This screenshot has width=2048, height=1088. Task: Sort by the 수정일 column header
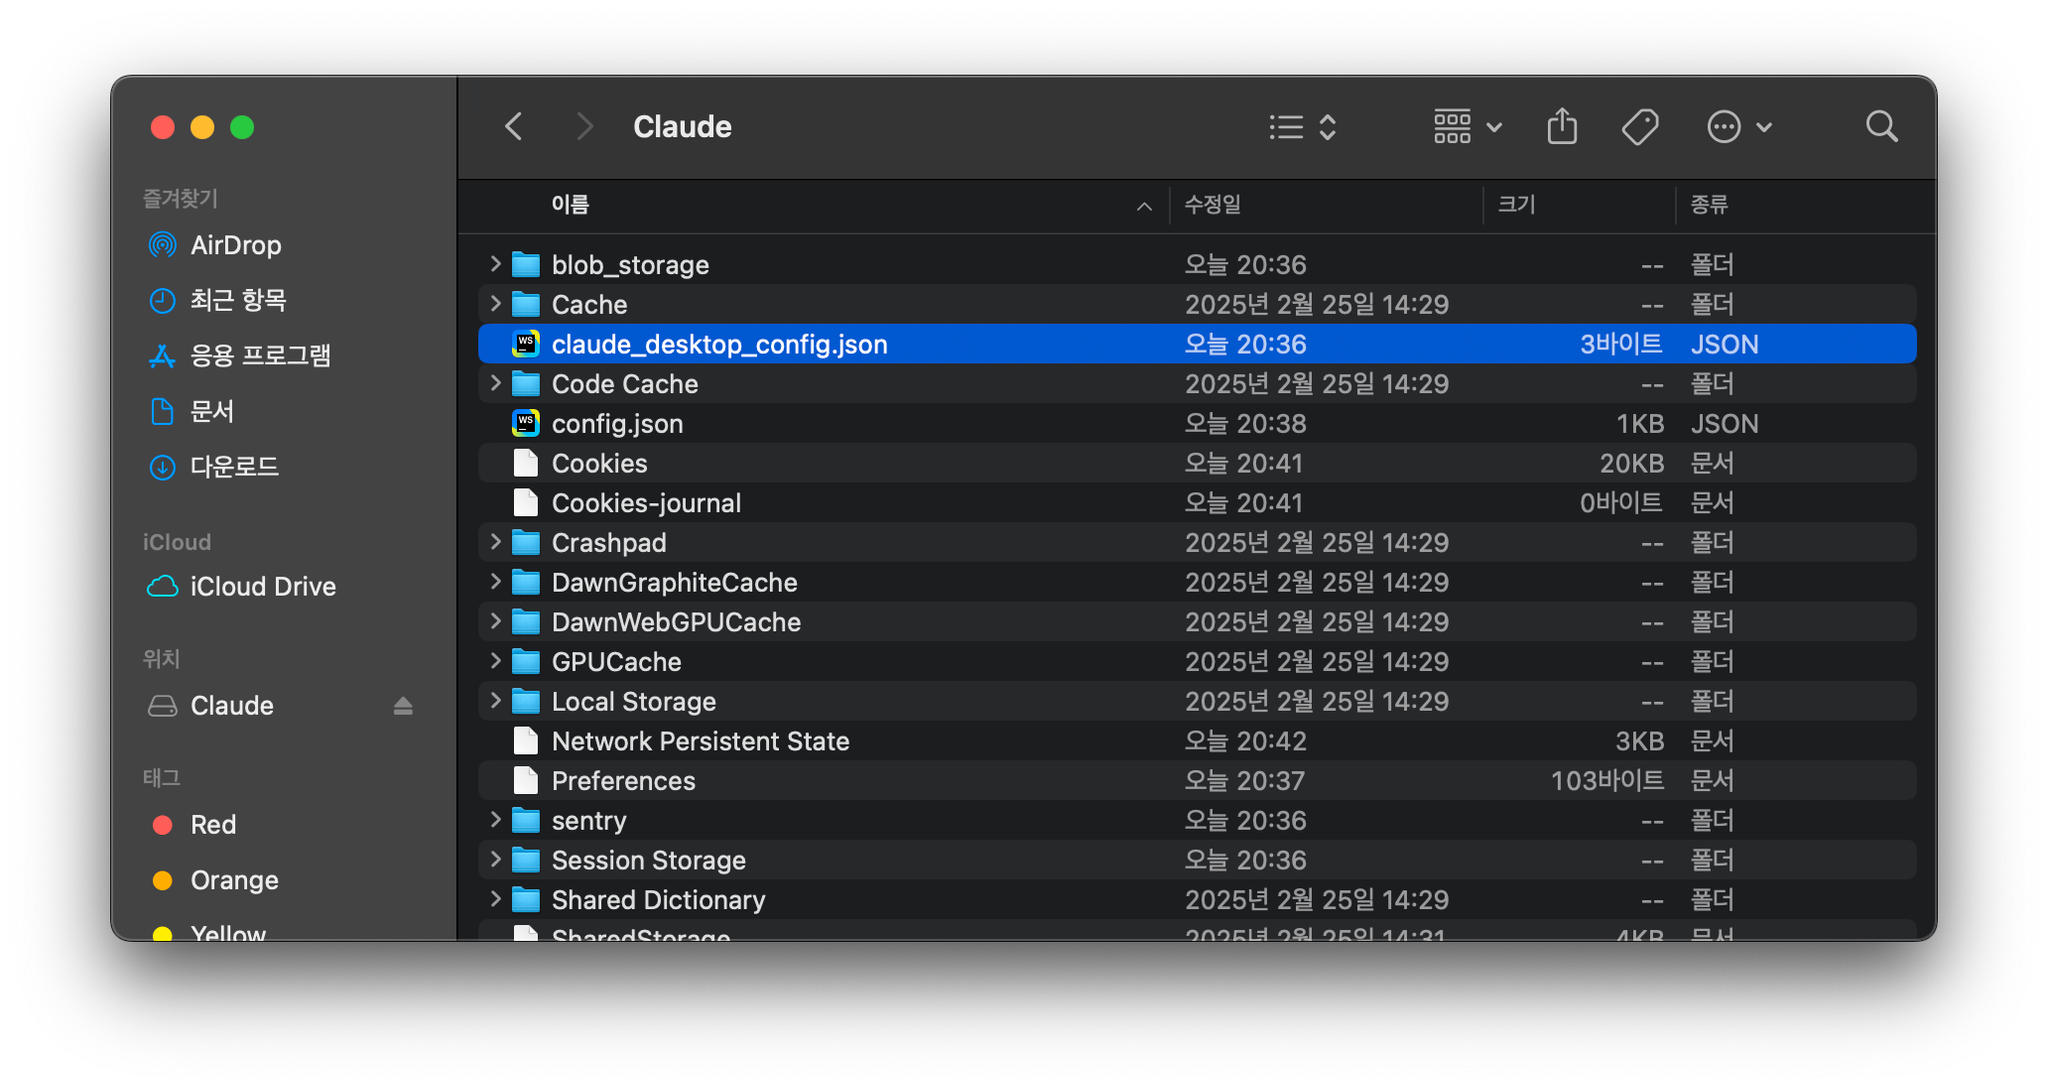pos(1212,205)
